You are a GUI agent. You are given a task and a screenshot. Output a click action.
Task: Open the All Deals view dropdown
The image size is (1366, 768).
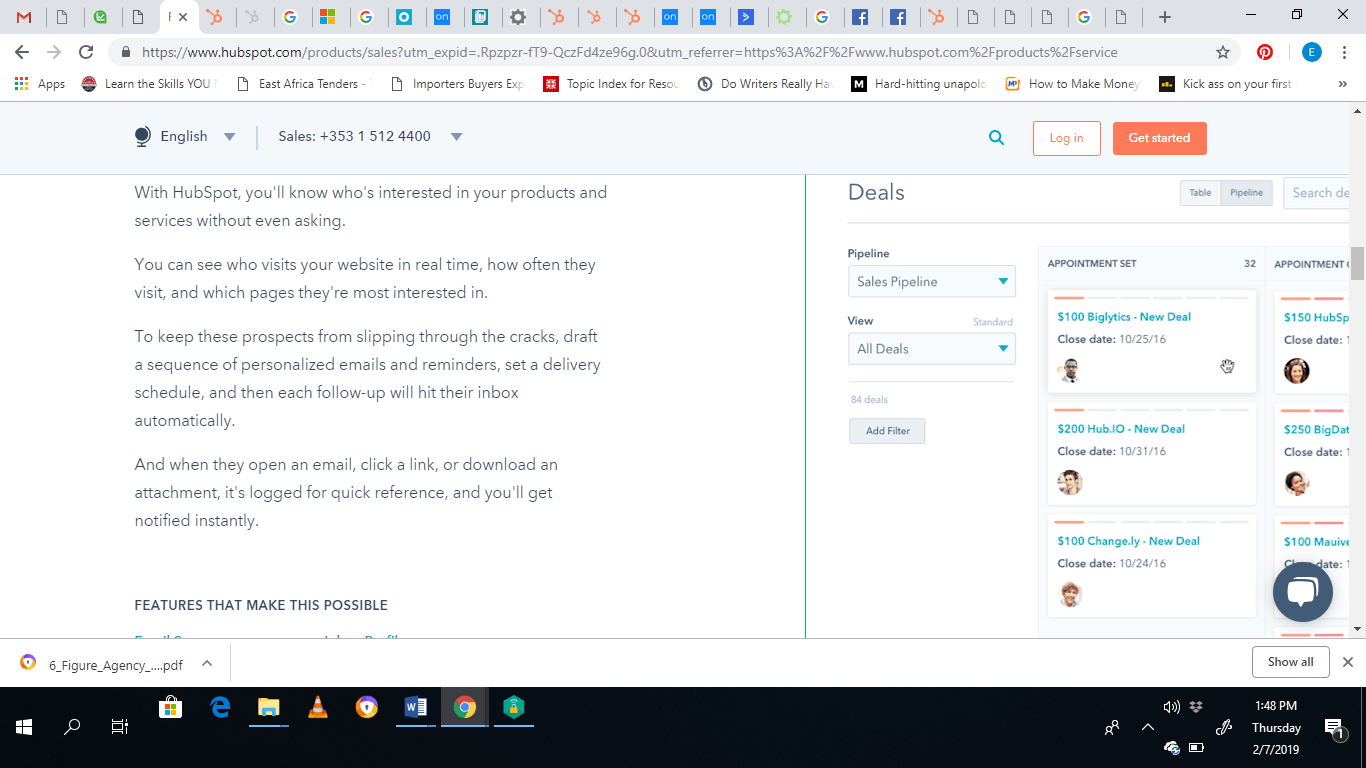click(x=931, y=349)
